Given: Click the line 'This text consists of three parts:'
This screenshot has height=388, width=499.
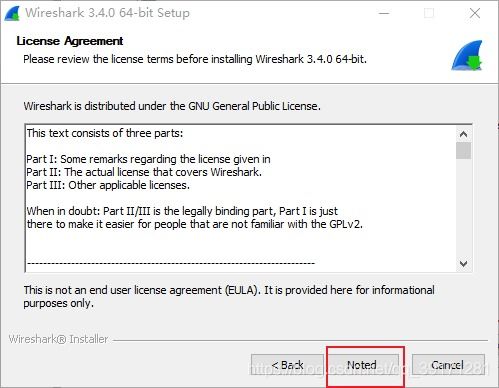Looking at the screenshot, I should coord(105,133).
